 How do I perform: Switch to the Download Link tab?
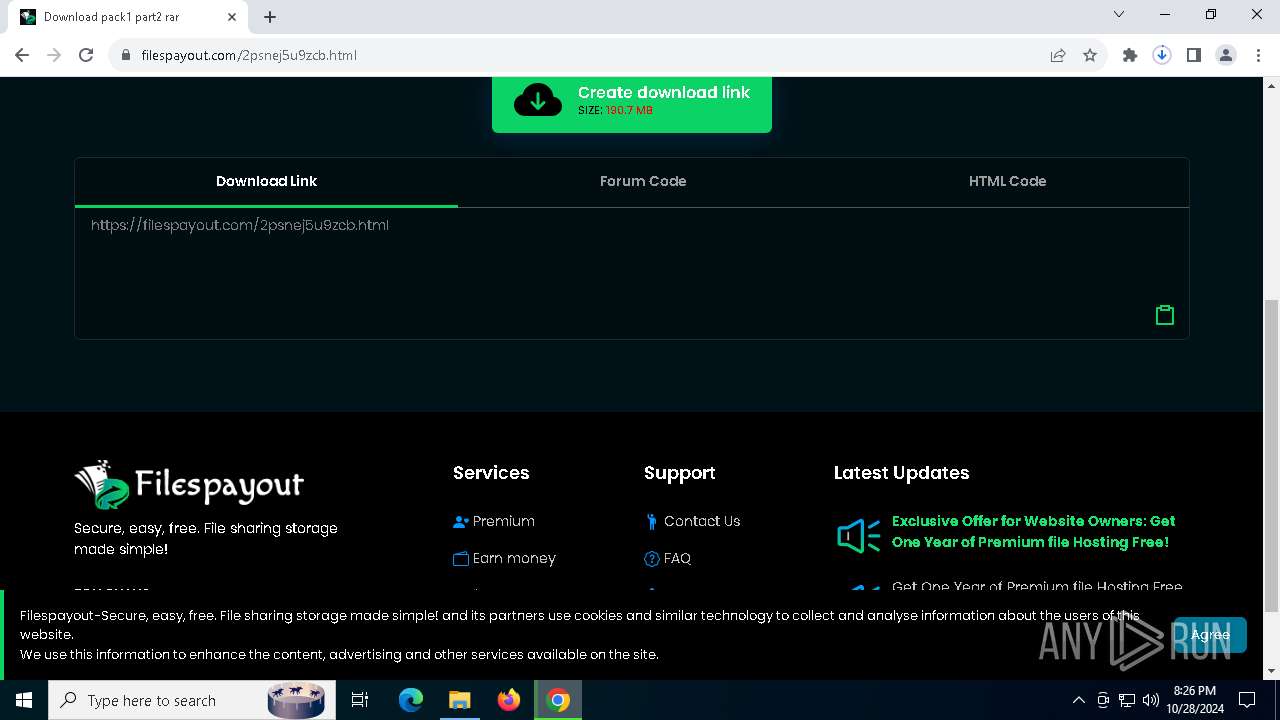[x=266, y=182]
